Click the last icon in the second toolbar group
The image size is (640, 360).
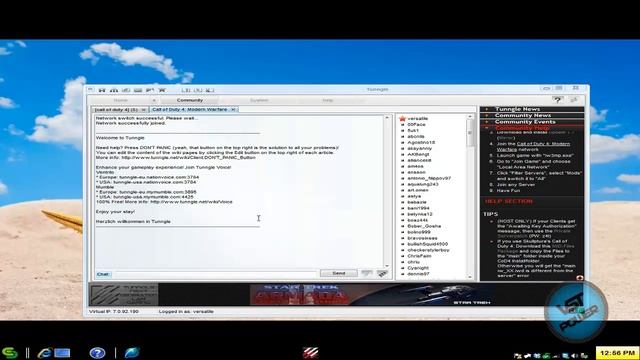point(210,90)
